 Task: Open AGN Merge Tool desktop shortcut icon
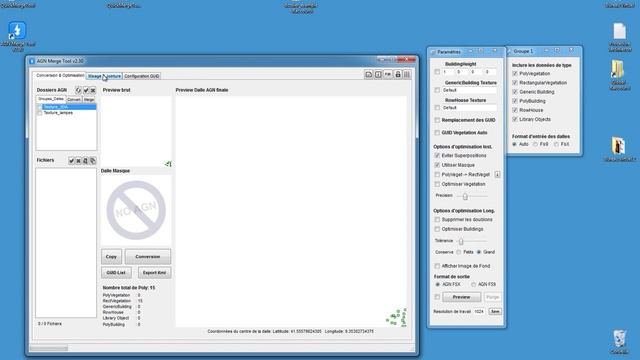(17, 31)
